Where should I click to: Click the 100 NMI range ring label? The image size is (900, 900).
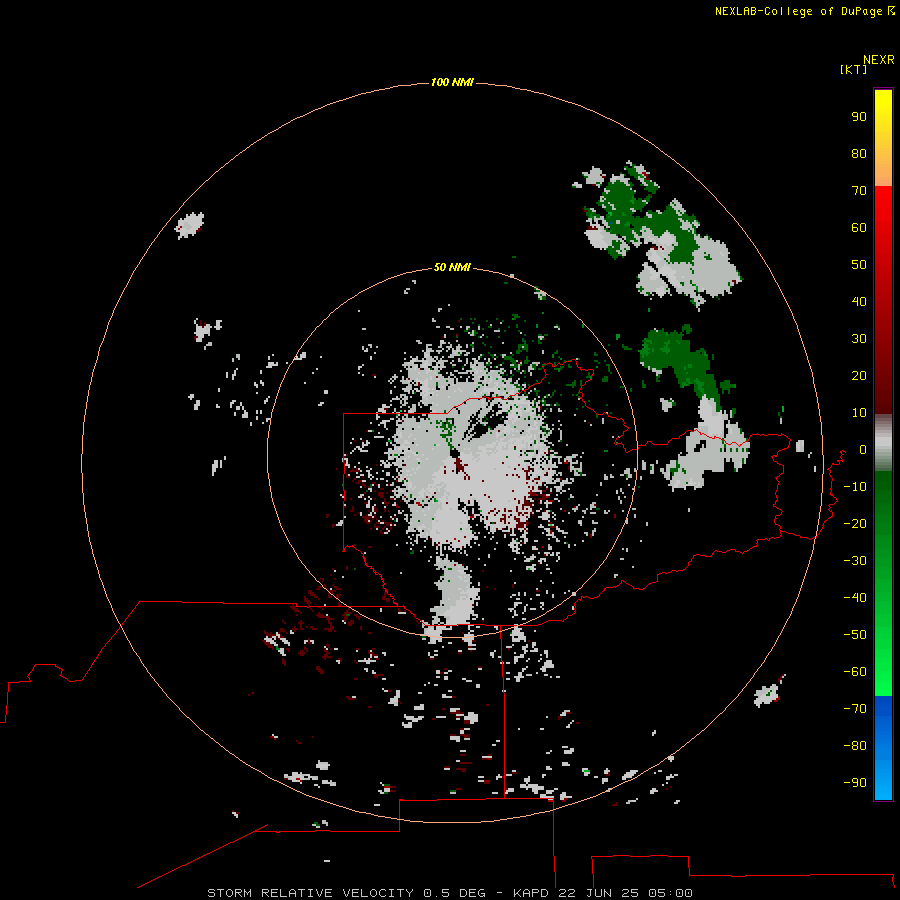(452, 82)
